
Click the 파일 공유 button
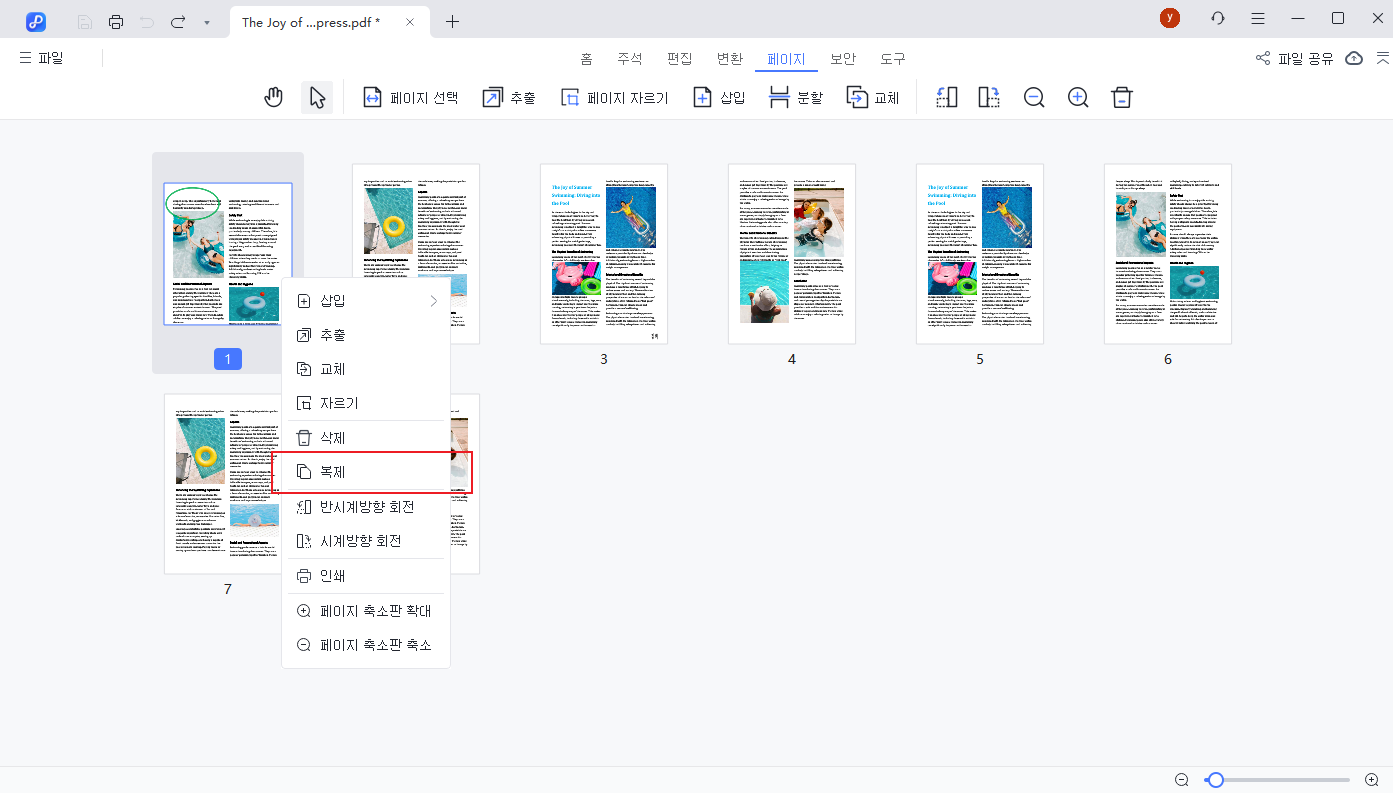click(x=1295, y=58)
